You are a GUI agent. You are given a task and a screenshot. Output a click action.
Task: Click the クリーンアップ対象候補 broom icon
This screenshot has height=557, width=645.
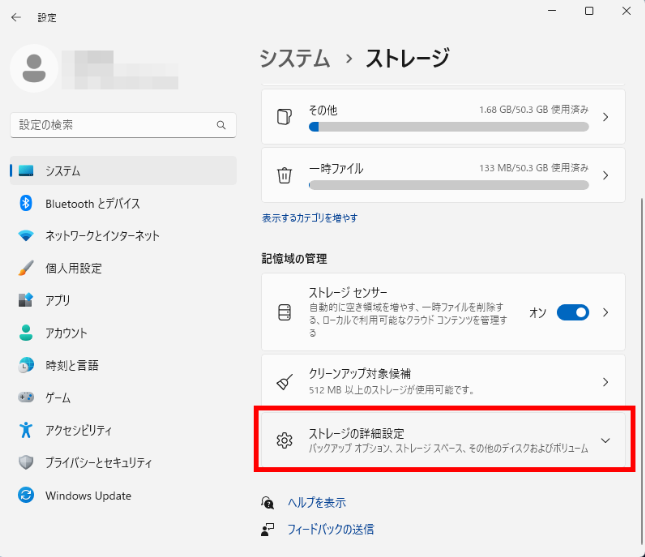(284, 382)
